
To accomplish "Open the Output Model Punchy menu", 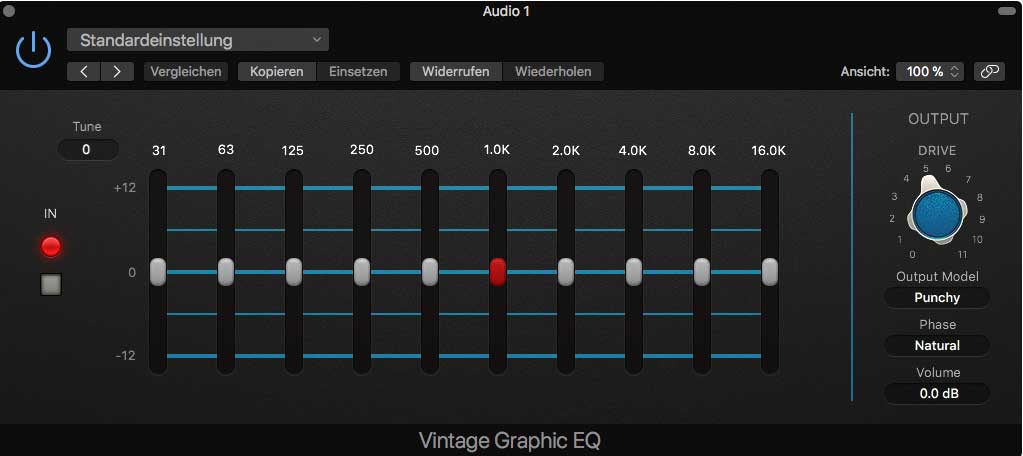I will pos(937,297).
